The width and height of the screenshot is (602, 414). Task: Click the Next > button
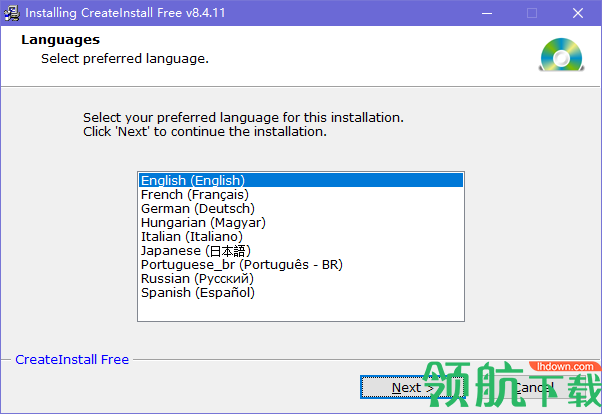click(412, 387)
